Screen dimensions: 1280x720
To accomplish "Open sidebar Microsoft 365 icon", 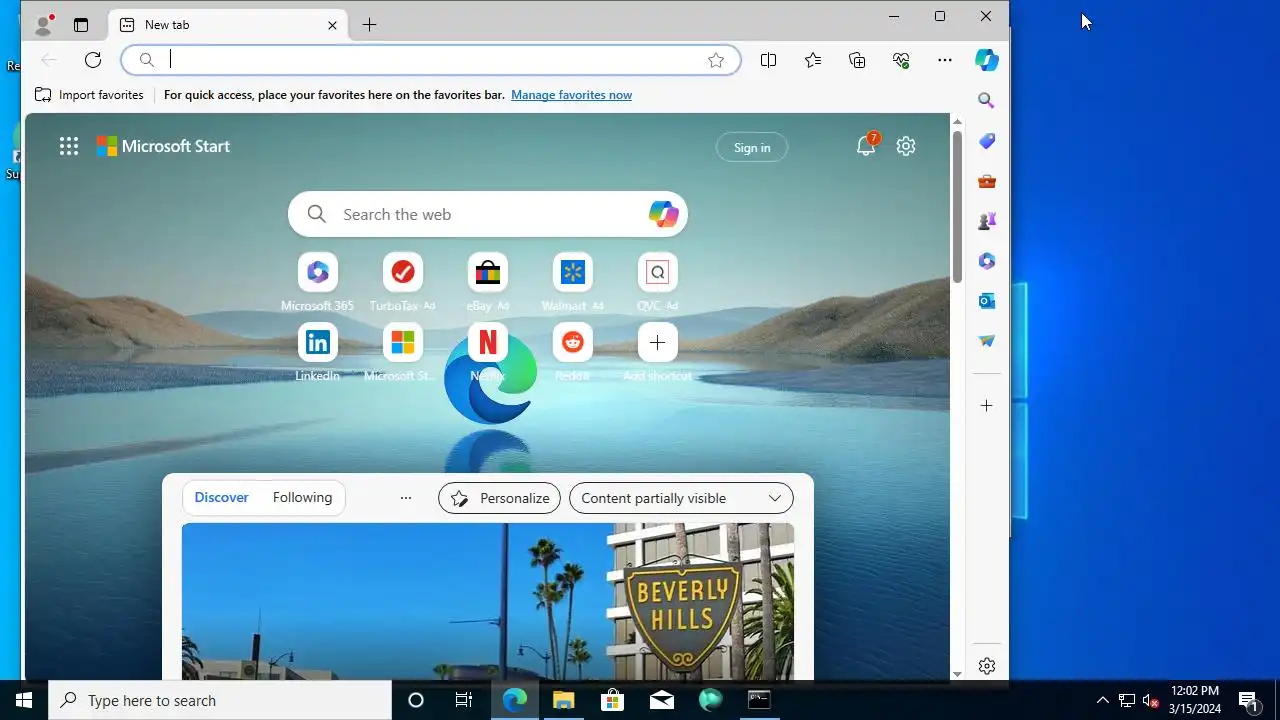I will coord(987,261).
